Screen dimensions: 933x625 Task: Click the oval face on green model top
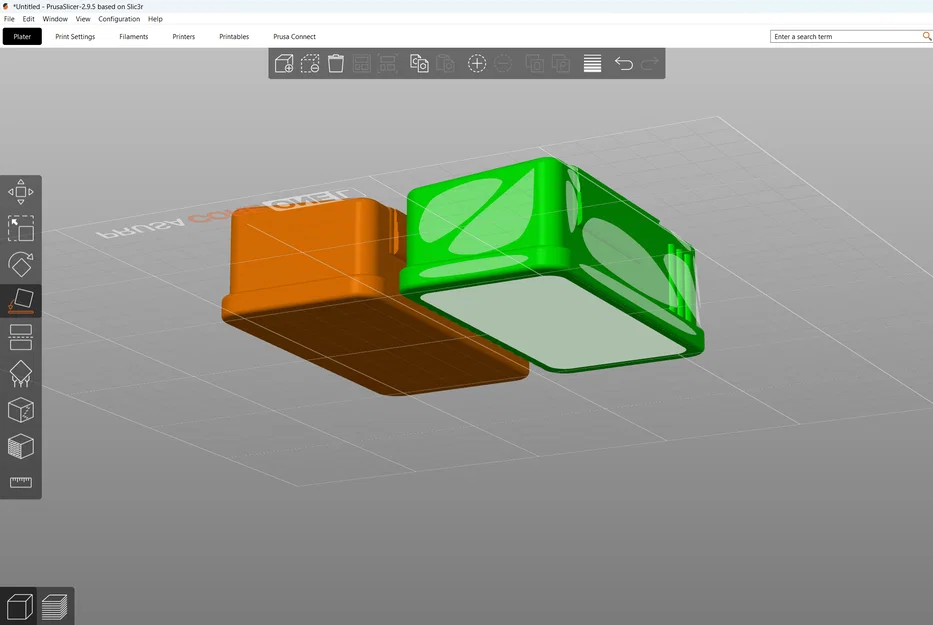461,208
